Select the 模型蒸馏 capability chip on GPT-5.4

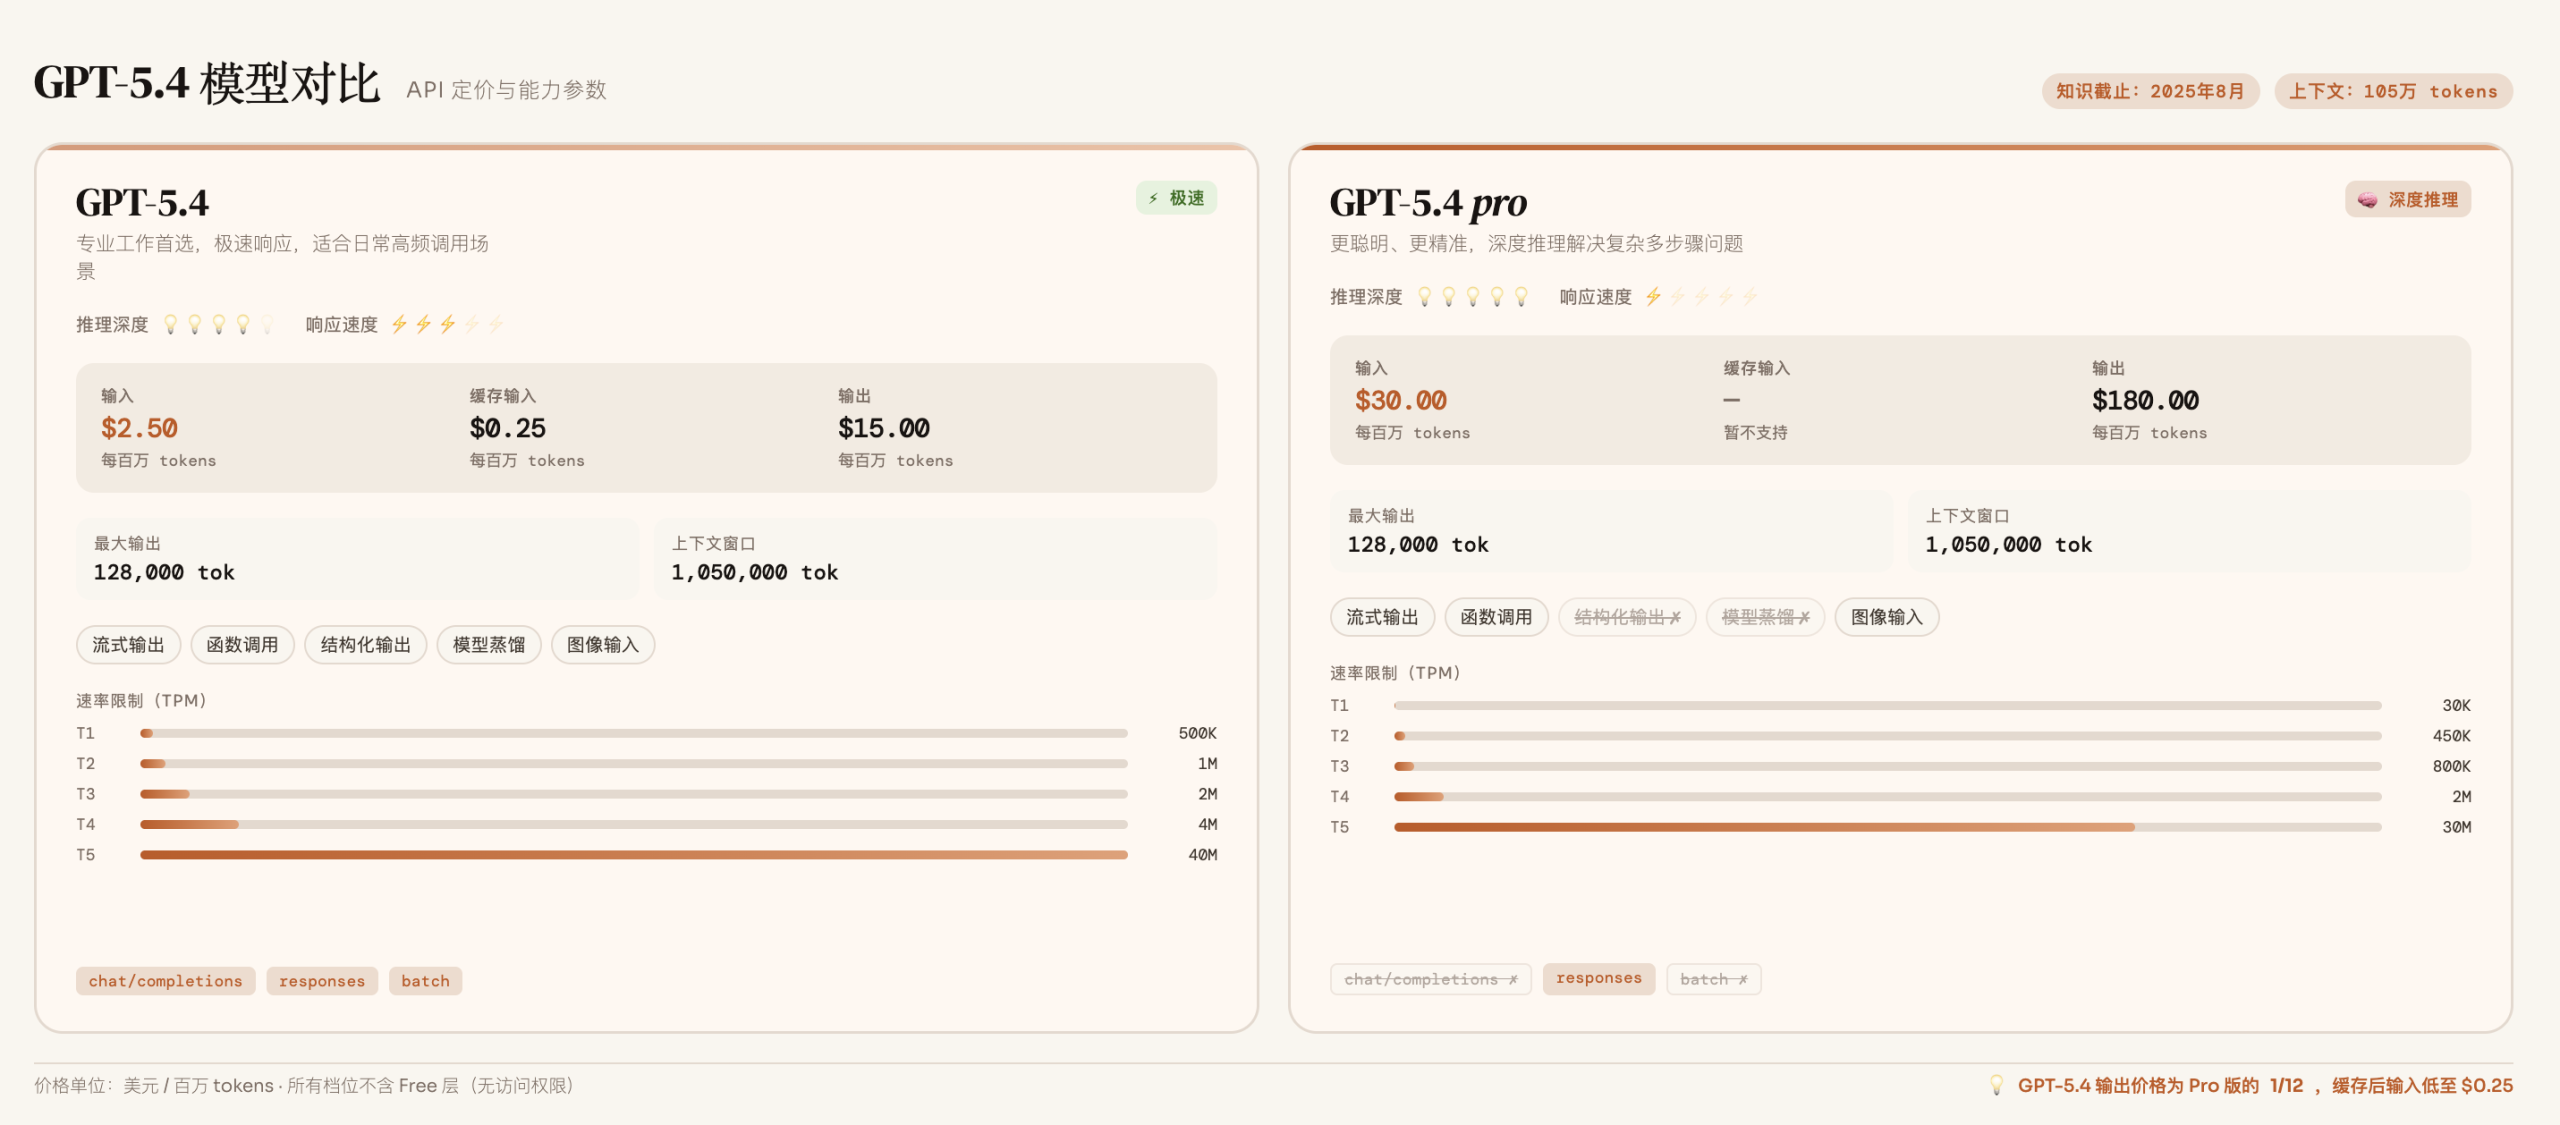coord(489,645)
